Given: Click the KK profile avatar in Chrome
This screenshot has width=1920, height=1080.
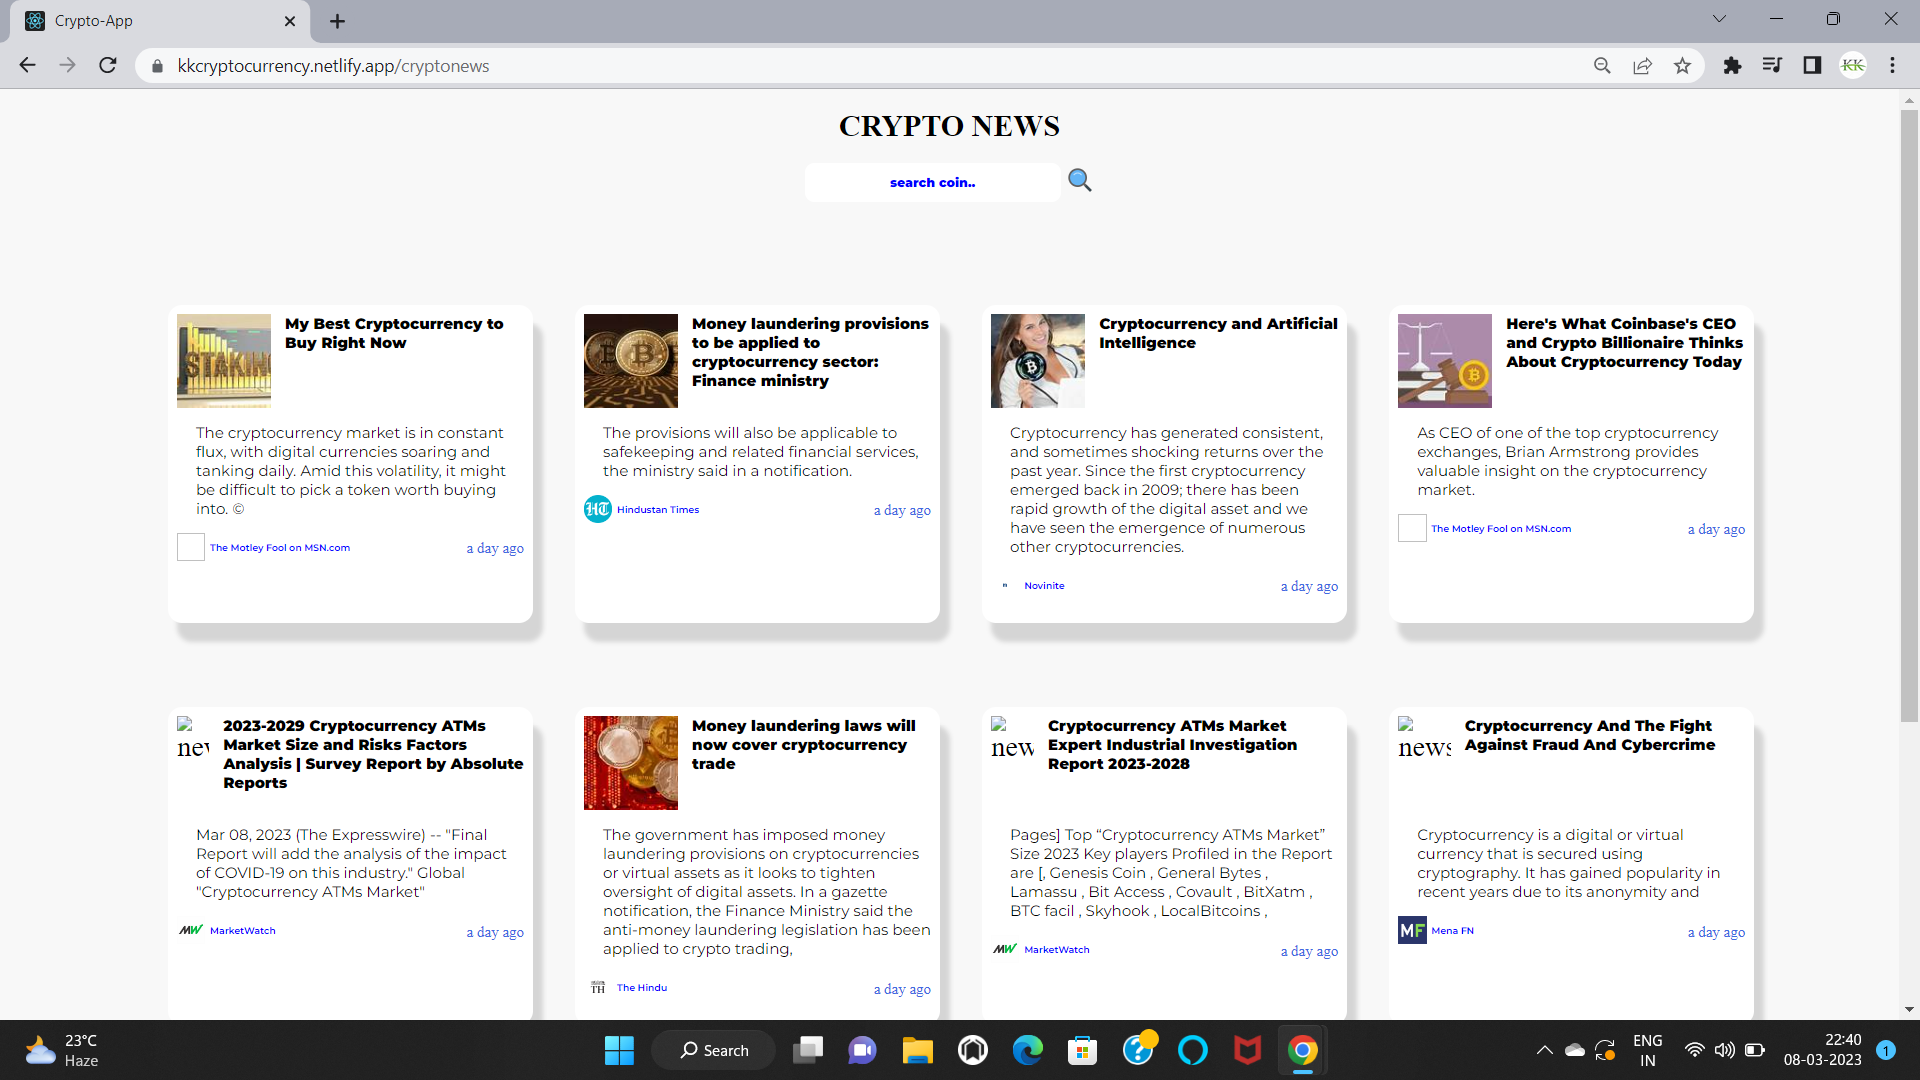Looking at the screenshot, I should tap(1853, 65).
